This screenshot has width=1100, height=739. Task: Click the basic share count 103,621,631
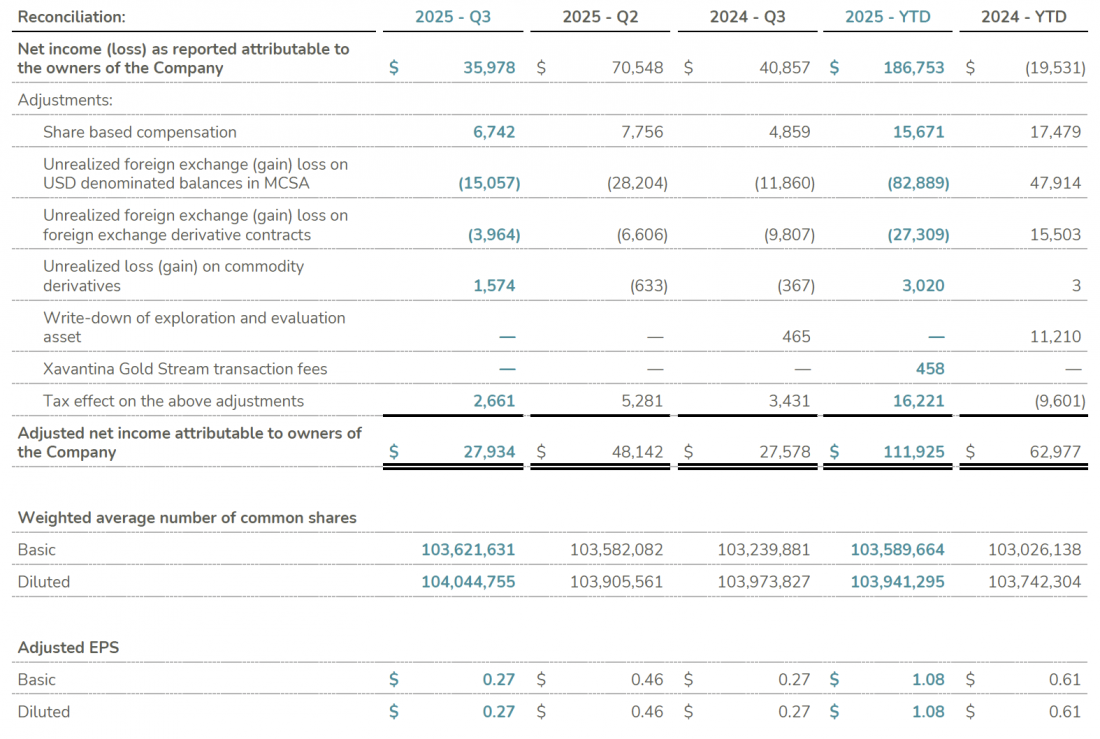(468, 550)
